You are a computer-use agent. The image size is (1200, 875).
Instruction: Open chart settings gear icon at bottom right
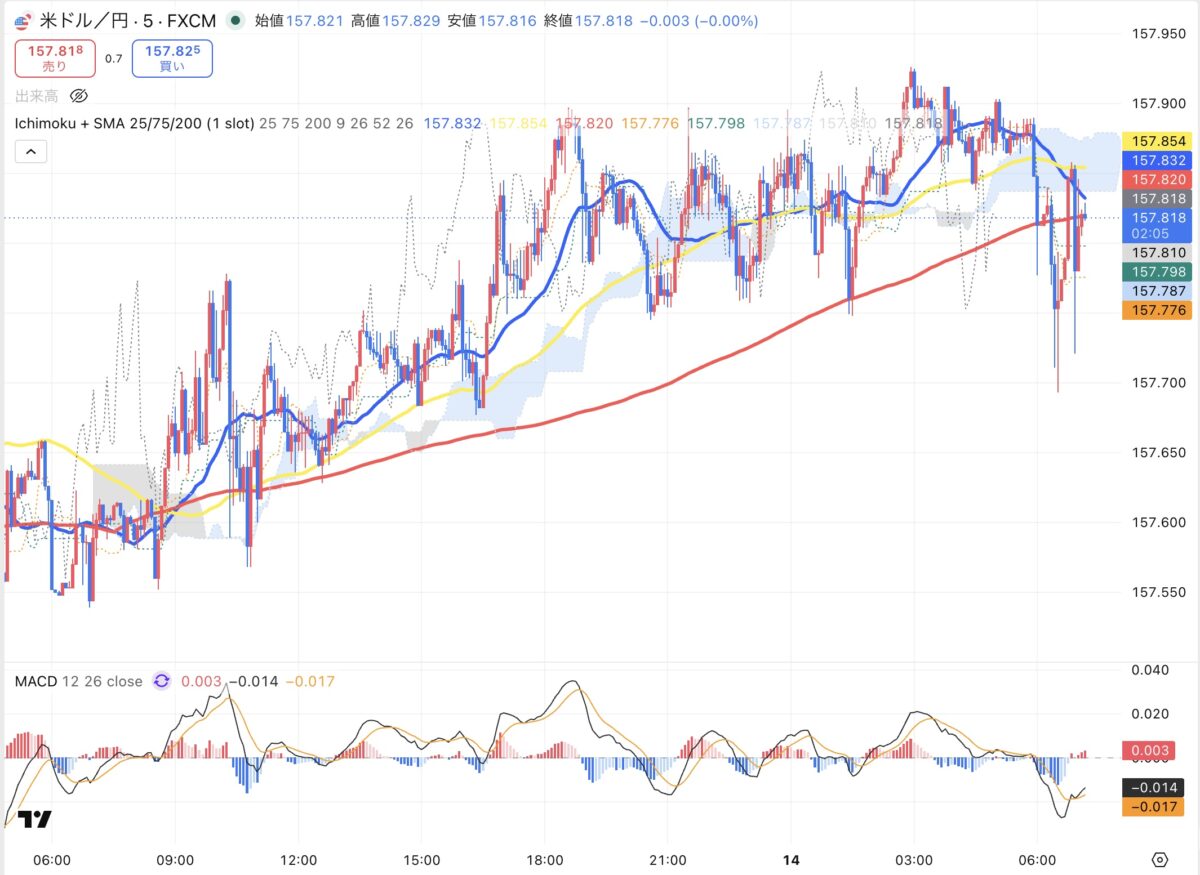(x=1159, y=860)
